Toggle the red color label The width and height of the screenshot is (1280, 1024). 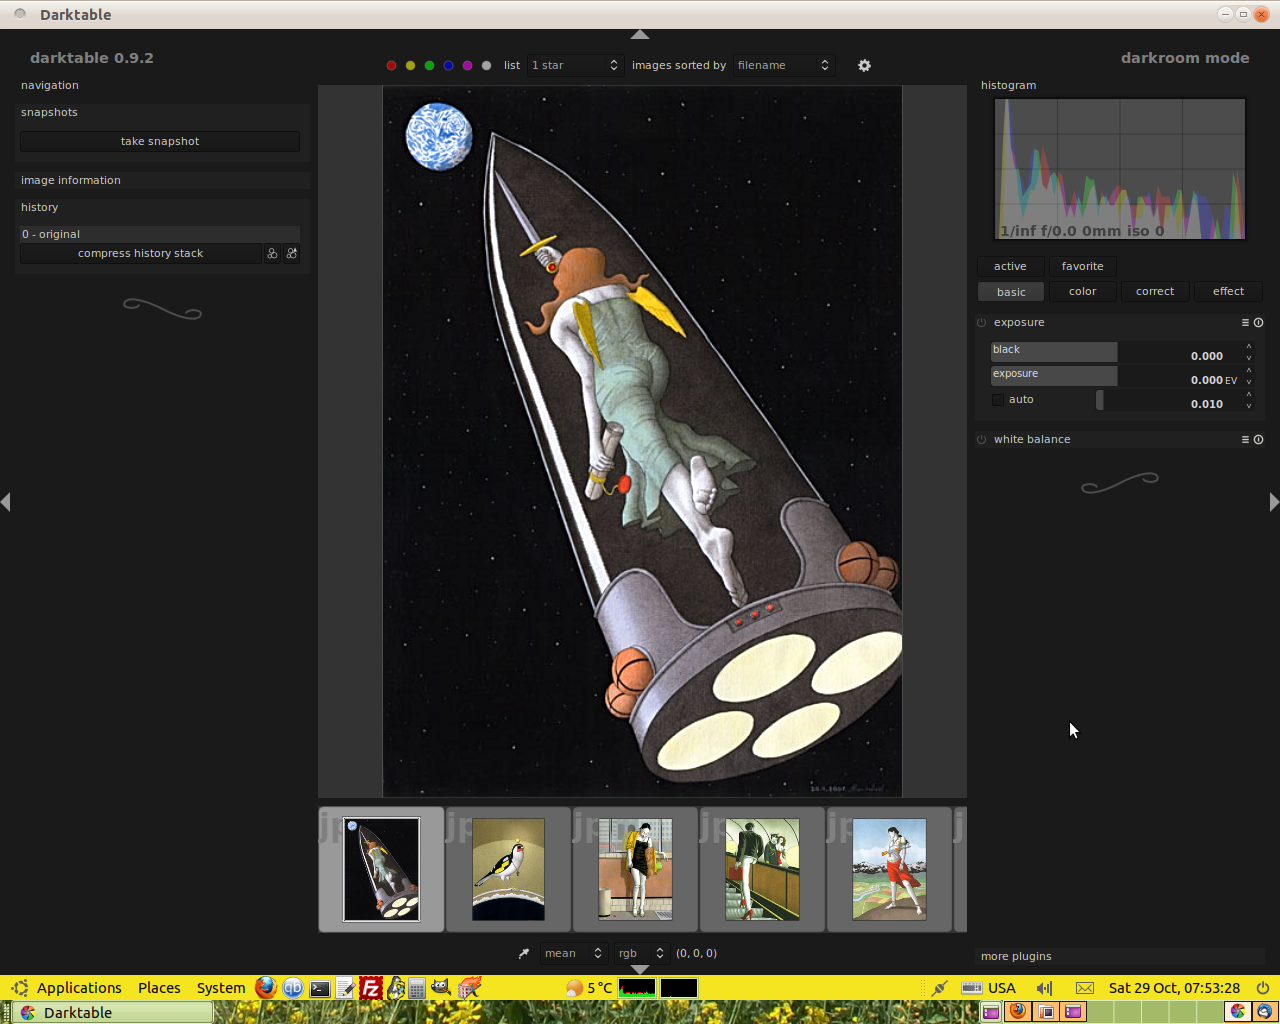pyautogui.click(x=391, y=66)
